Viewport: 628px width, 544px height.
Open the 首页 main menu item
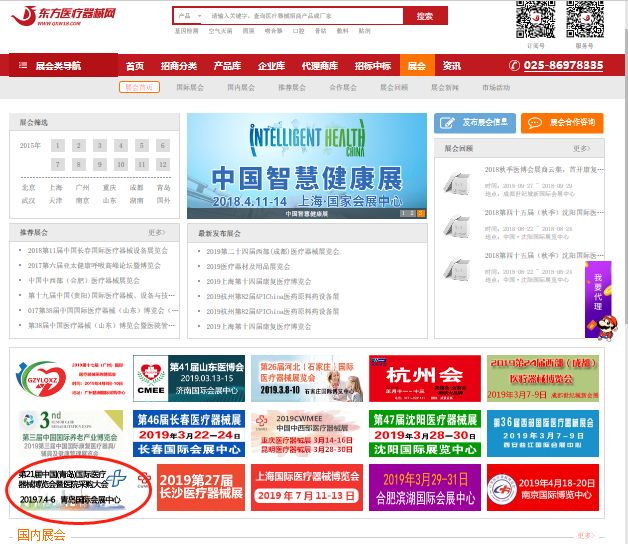click(x=135, y=66)
